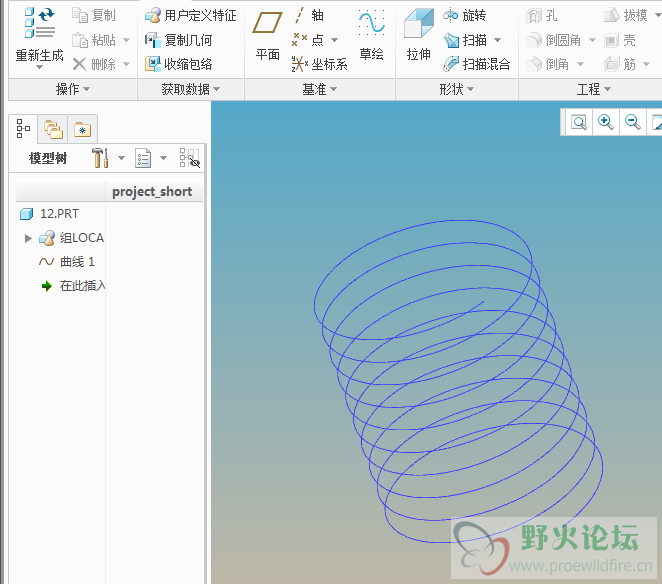Click 用户定义特征 button

point(191,16)
